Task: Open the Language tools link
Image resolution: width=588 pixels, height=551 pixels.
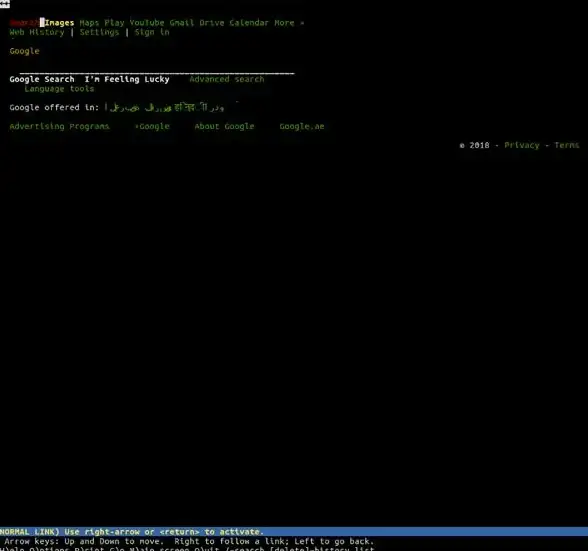Action: (59, 89)
